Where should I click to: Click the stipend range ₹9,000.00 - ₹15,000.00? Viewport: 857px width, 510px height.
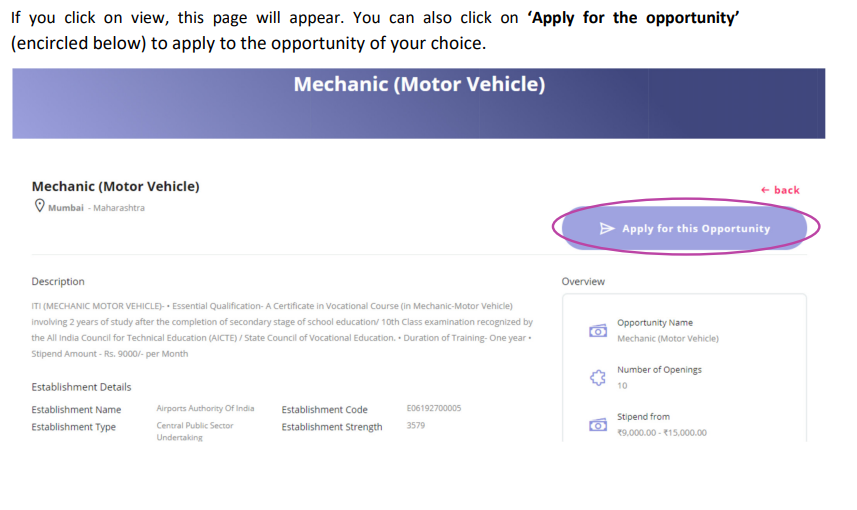pyautogui.click(x=661, y=432)
